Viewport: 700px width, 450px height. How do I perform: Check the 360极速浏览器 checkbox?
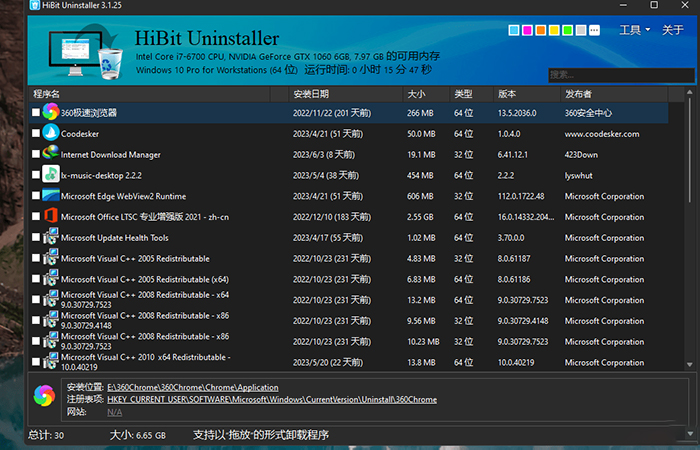(x=36, y=112)
